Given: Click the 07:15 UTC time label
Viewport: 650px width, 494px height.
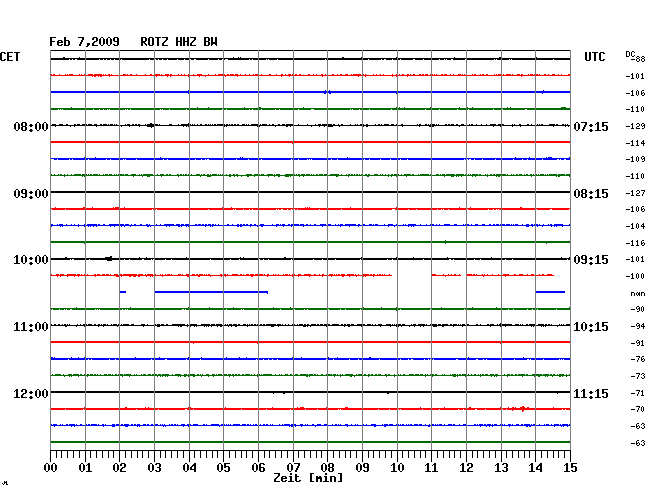Looking at the screenshot, I should click(591, 126).
